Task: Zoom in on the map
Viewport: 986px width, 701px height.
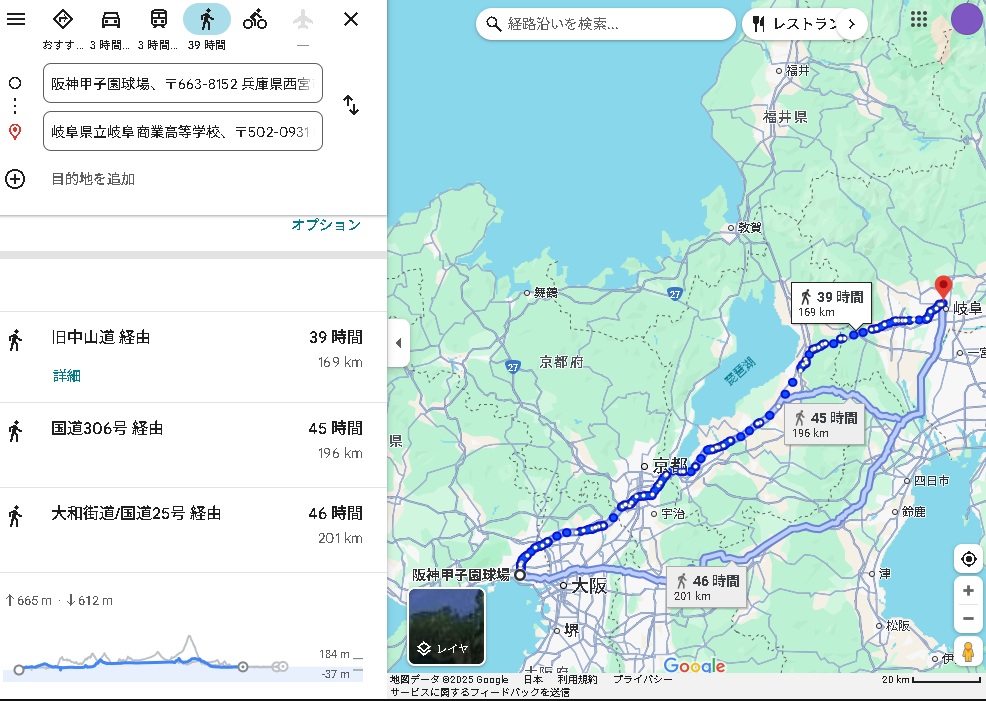Action: pyautogui.click(x=968, y=590)
